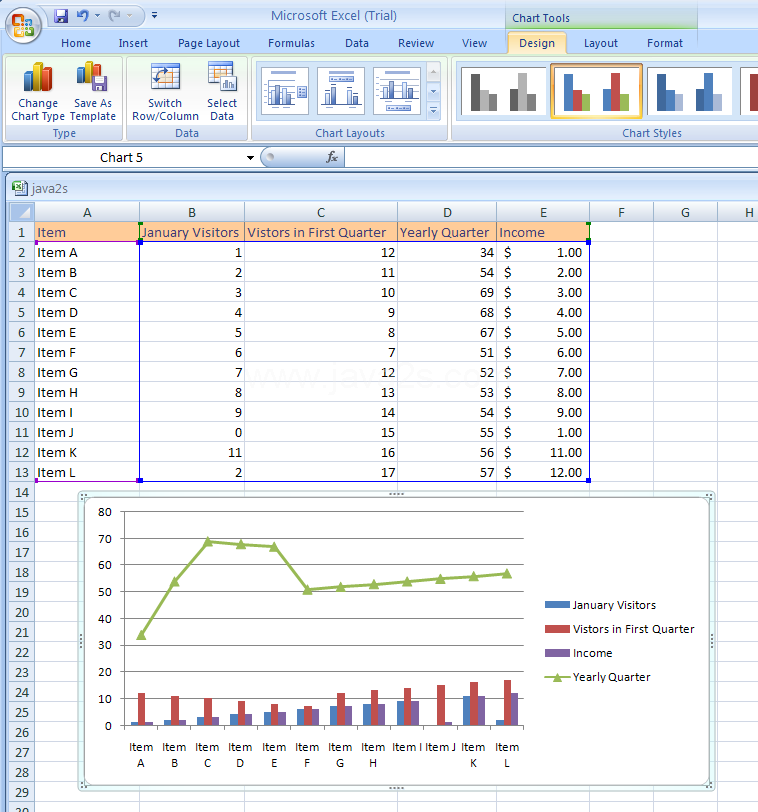Click the 11.00 income cell

click(543, 453)
